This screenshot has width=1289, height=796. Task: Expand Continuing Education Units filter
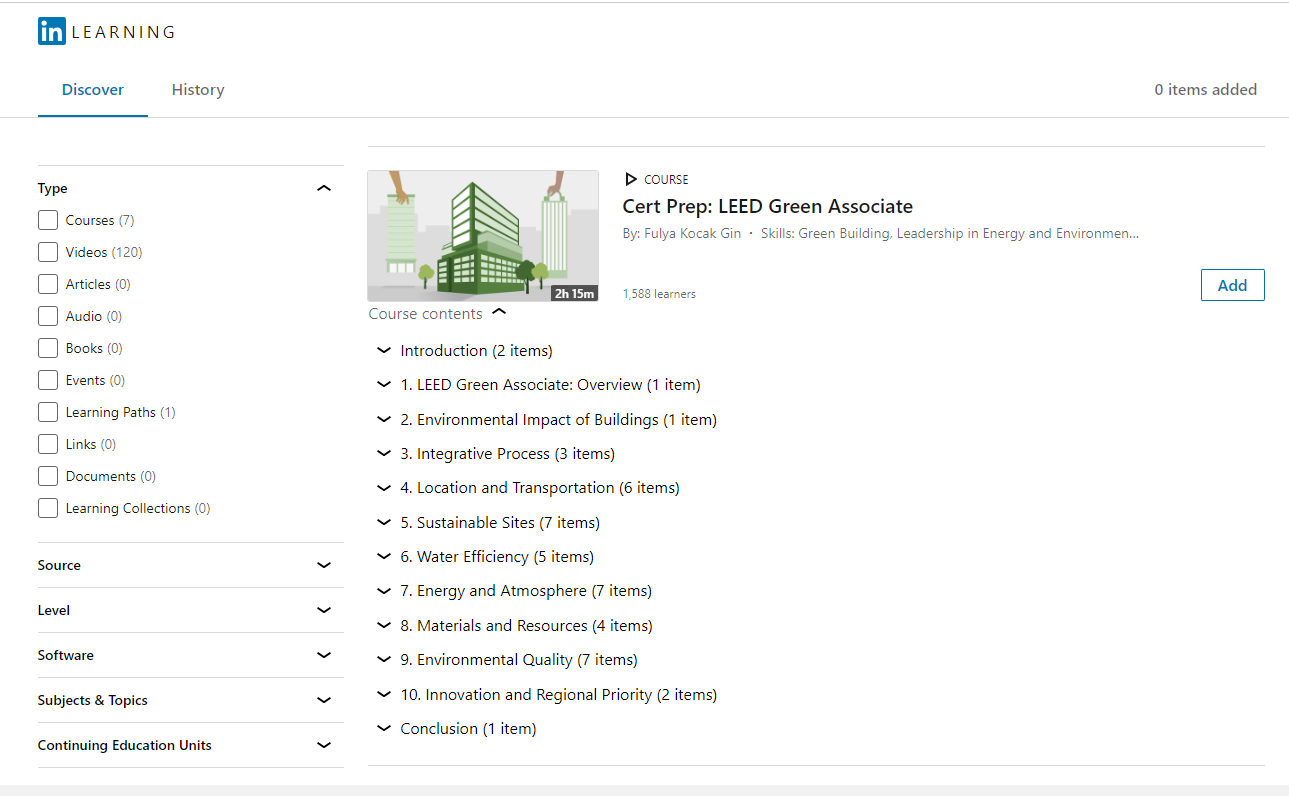pyautogui.click(x=323, y=745)
